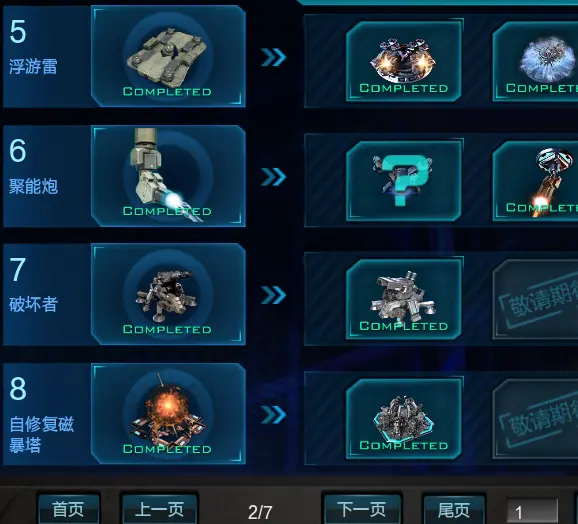This screenshot has height=524, width=578.
Task: Open the completed destroyer upgrade in row 7
Action: click(404, 299)
